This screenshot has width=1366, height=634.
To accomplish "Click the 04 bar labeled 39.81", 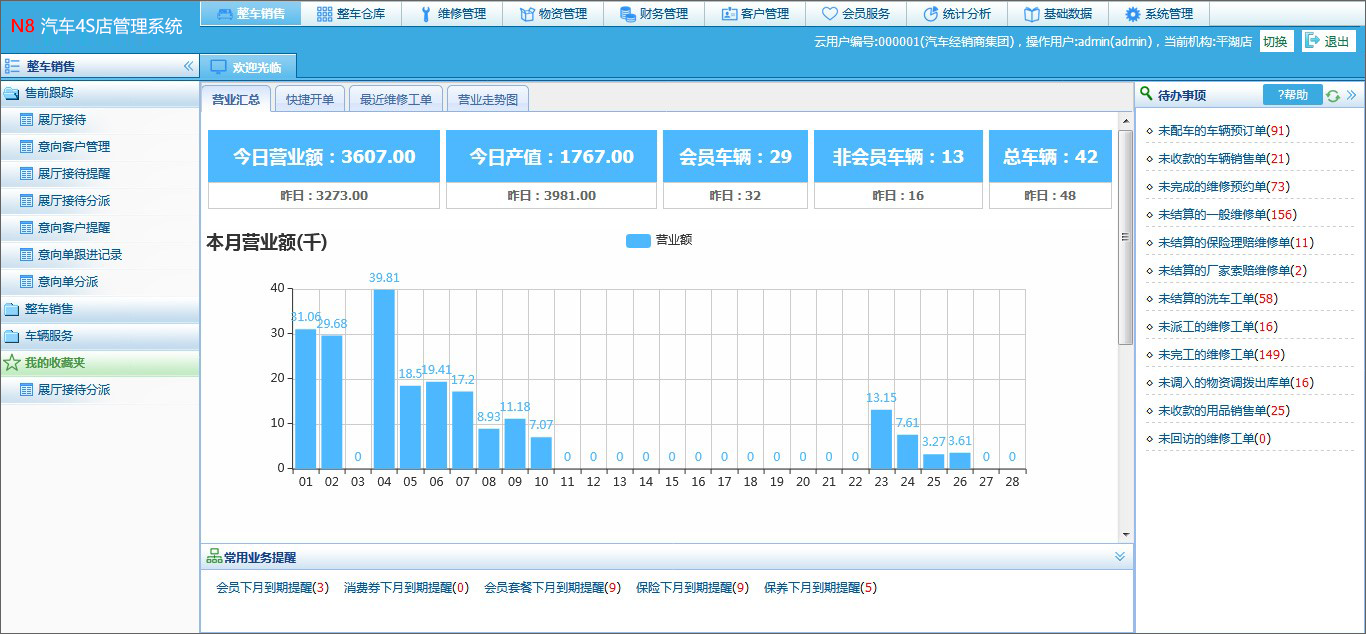I will [384, 378].
